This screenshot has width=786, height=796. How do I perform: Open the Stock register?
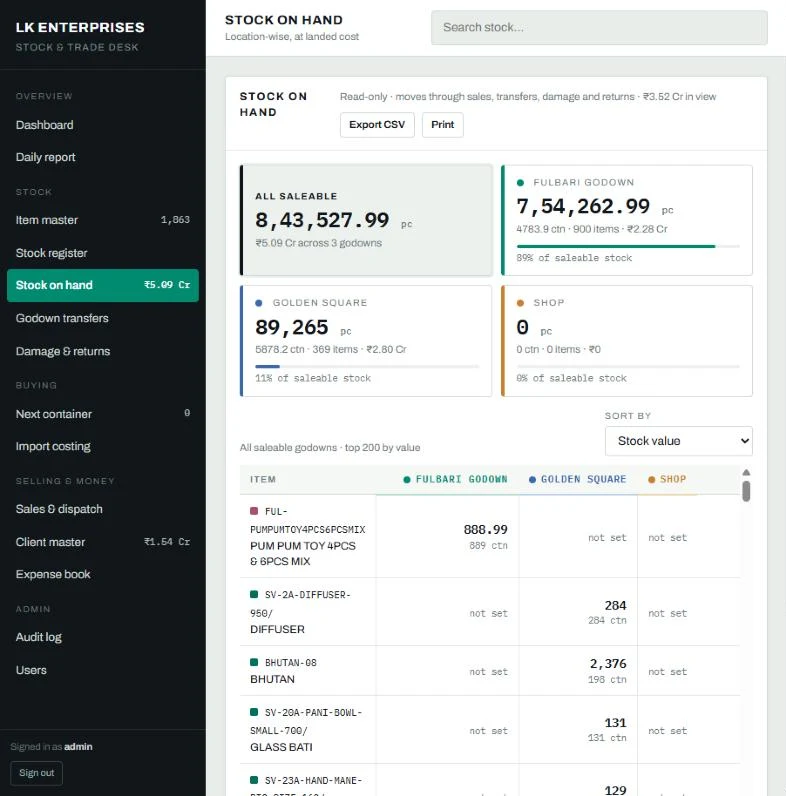point(103,253)
